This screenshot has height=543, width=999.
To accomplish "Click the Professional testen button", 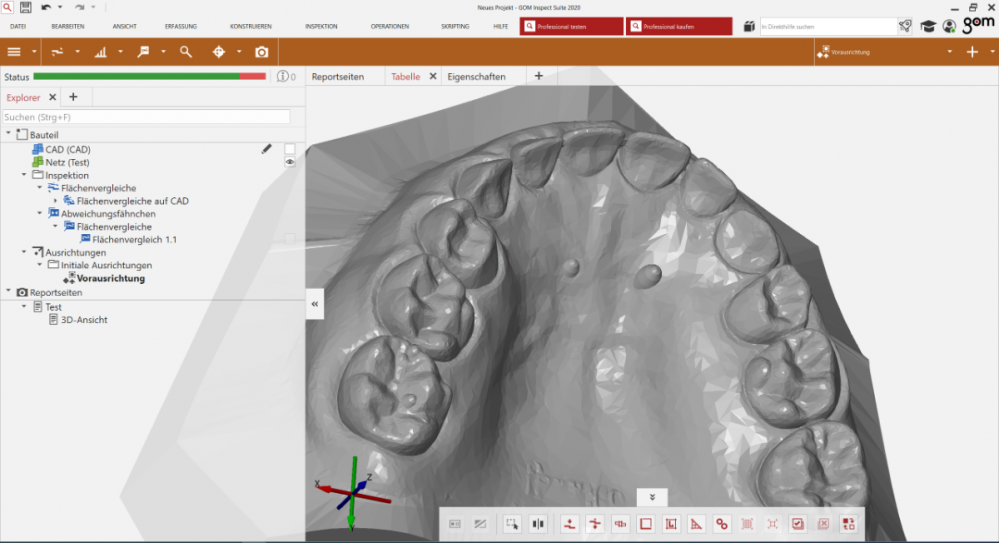I will tap(571, 26).
